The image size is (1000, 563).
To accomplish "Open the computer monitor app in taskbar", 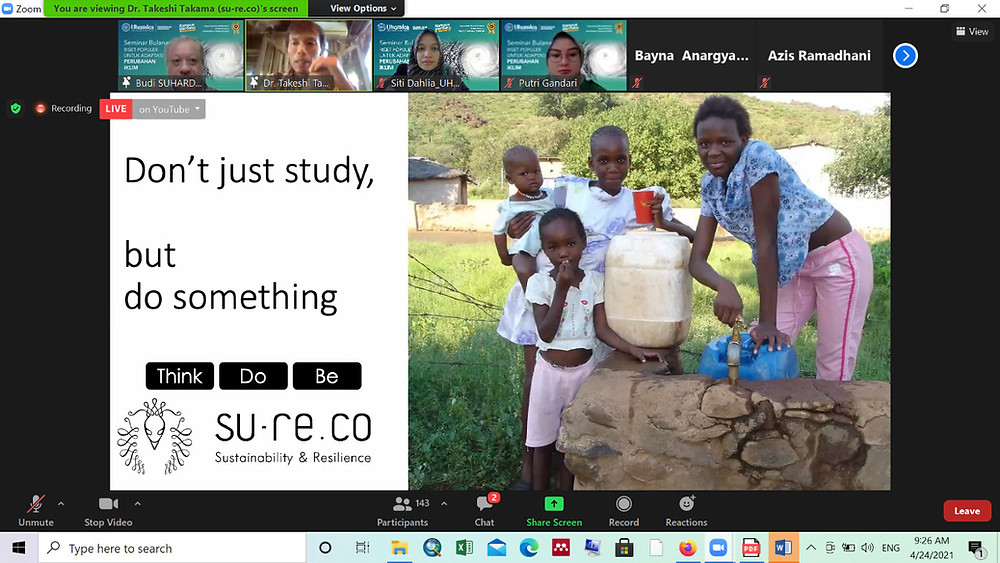I will point(592,548).
